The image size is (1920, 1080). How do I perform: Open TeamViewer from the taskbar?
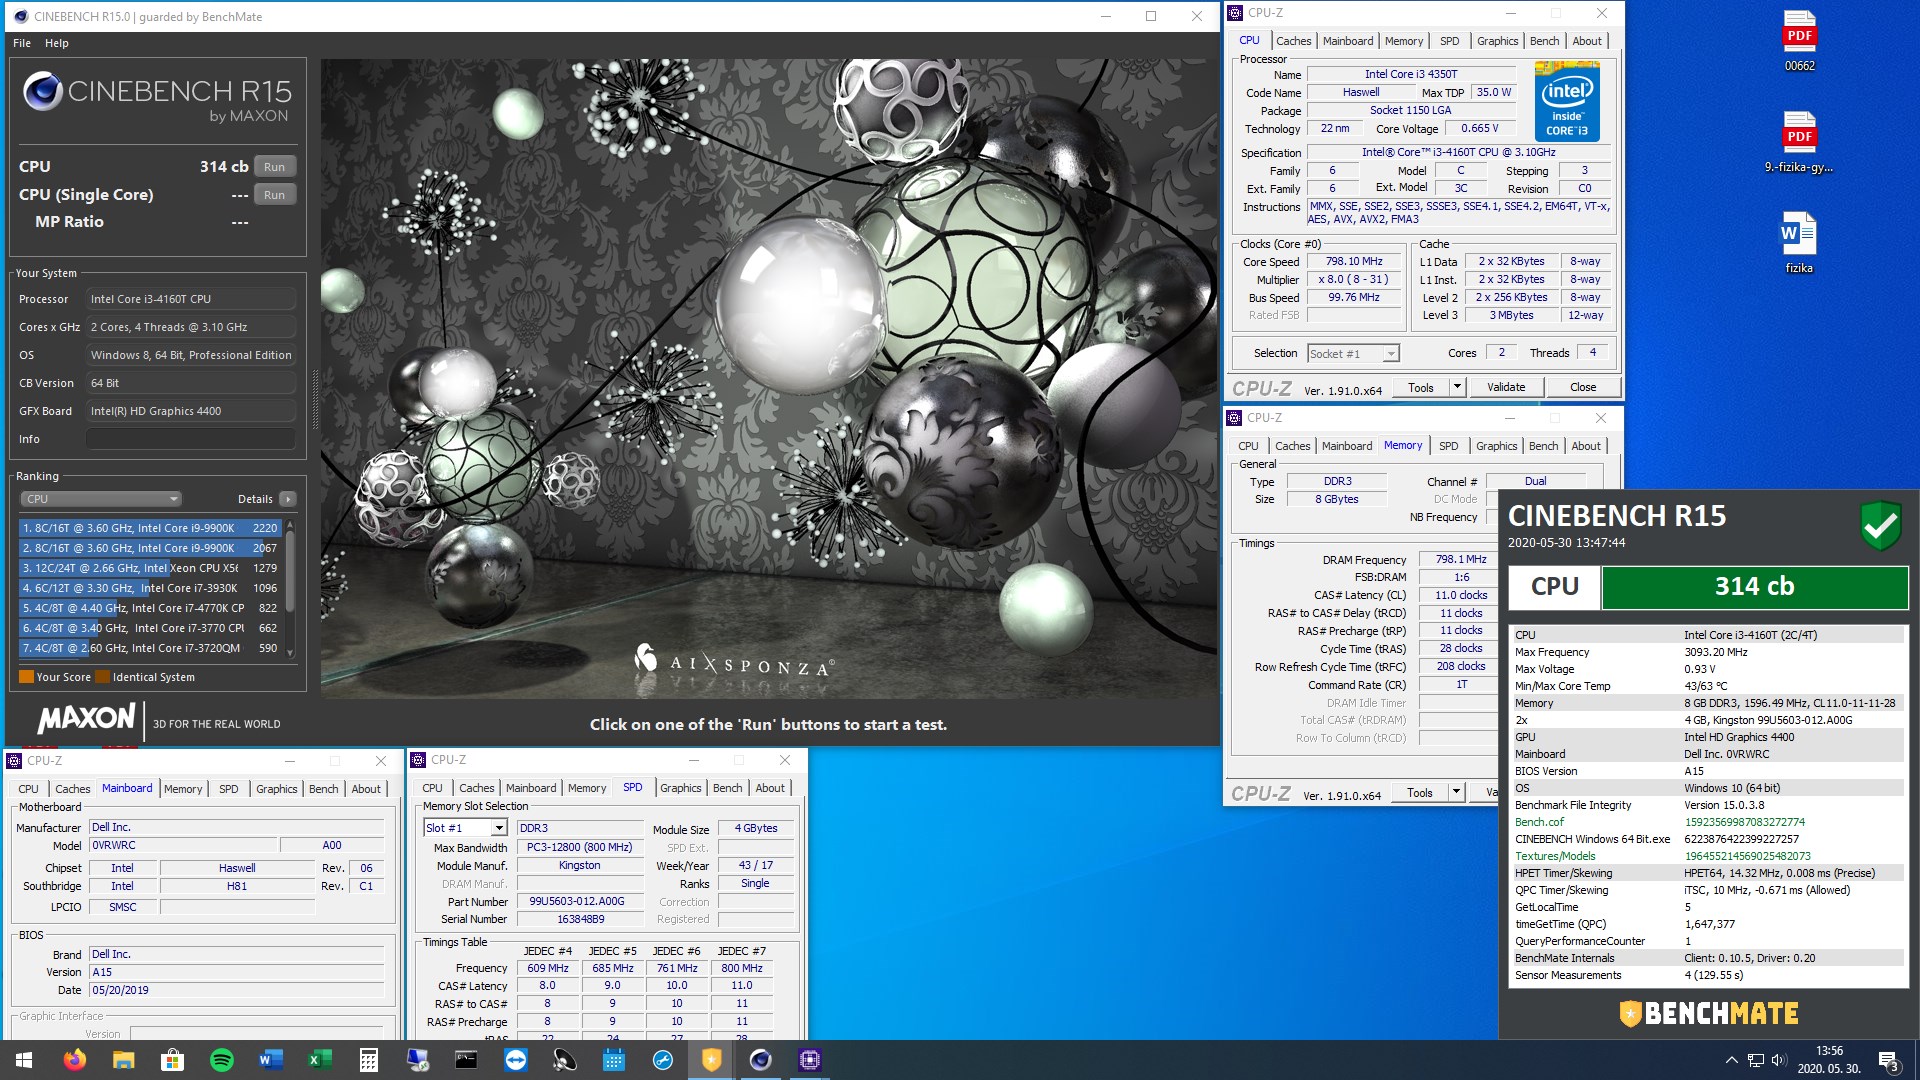pos(516,1060)
